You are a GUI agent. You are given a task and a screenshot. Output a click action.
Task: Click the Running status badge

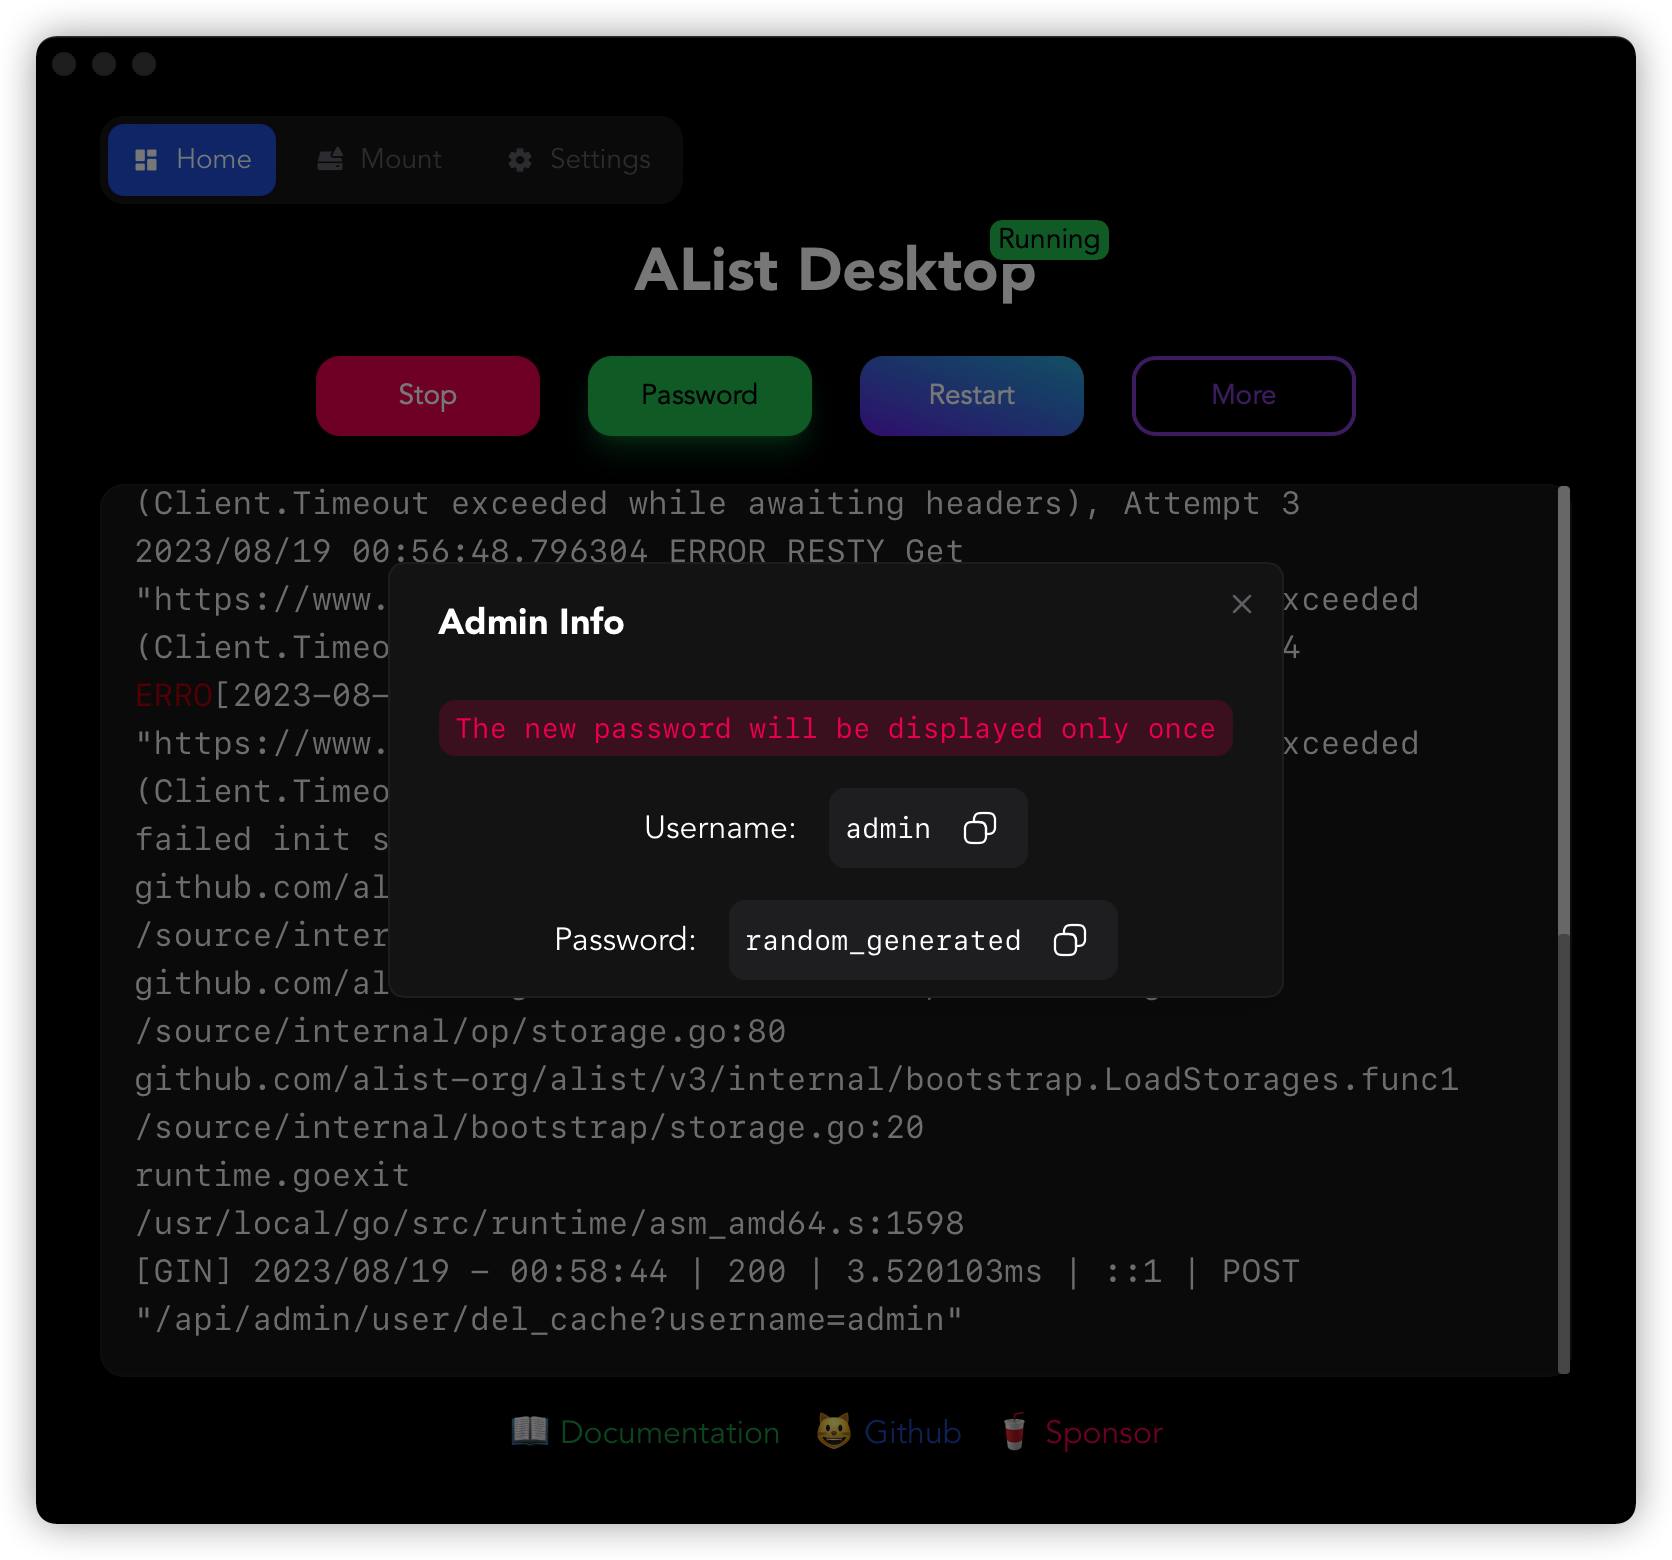[x=1049, y=240]
